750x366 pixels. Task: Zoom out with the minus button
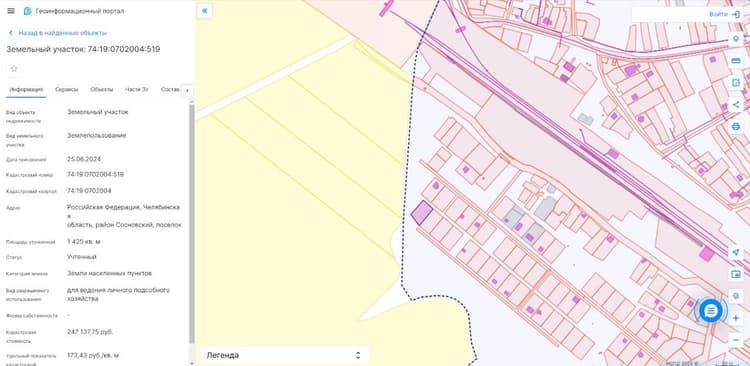[x=736, y=340]
